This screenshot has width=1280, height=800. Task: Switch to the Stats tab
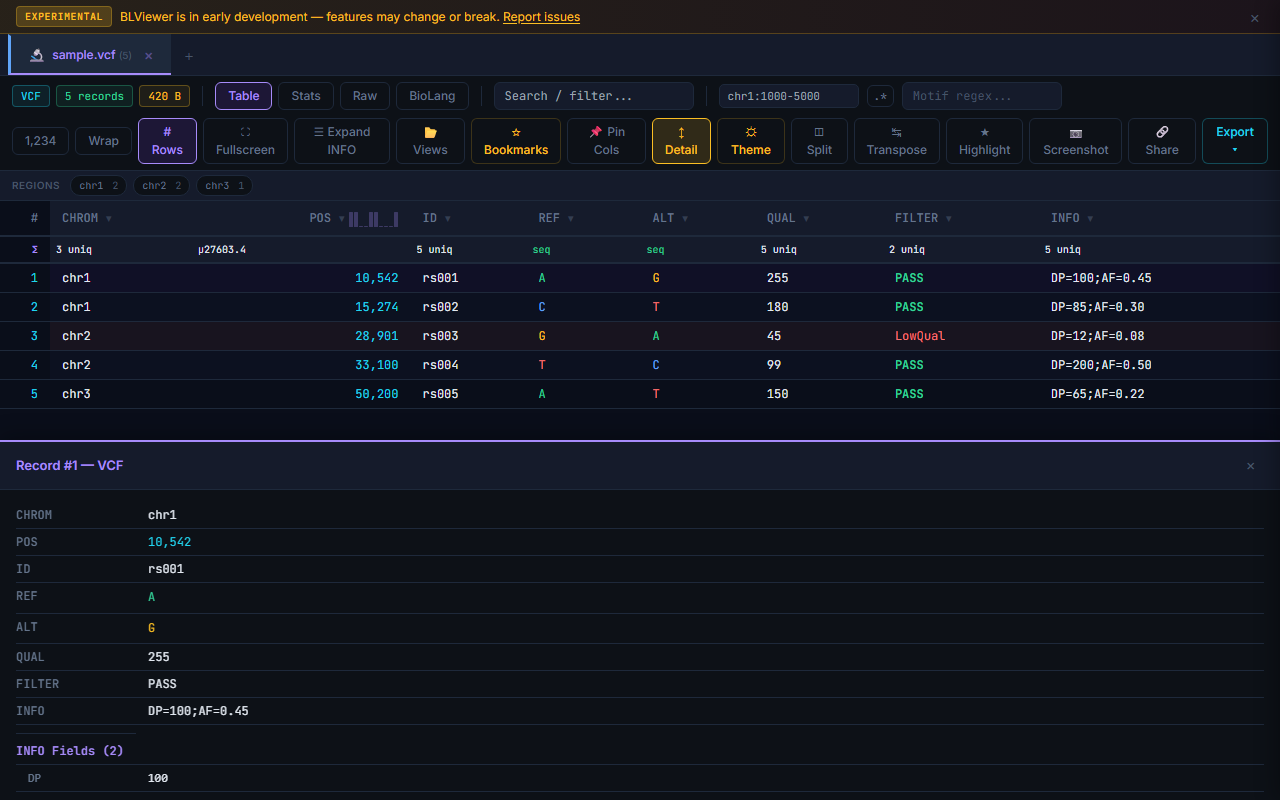(306, 96)
